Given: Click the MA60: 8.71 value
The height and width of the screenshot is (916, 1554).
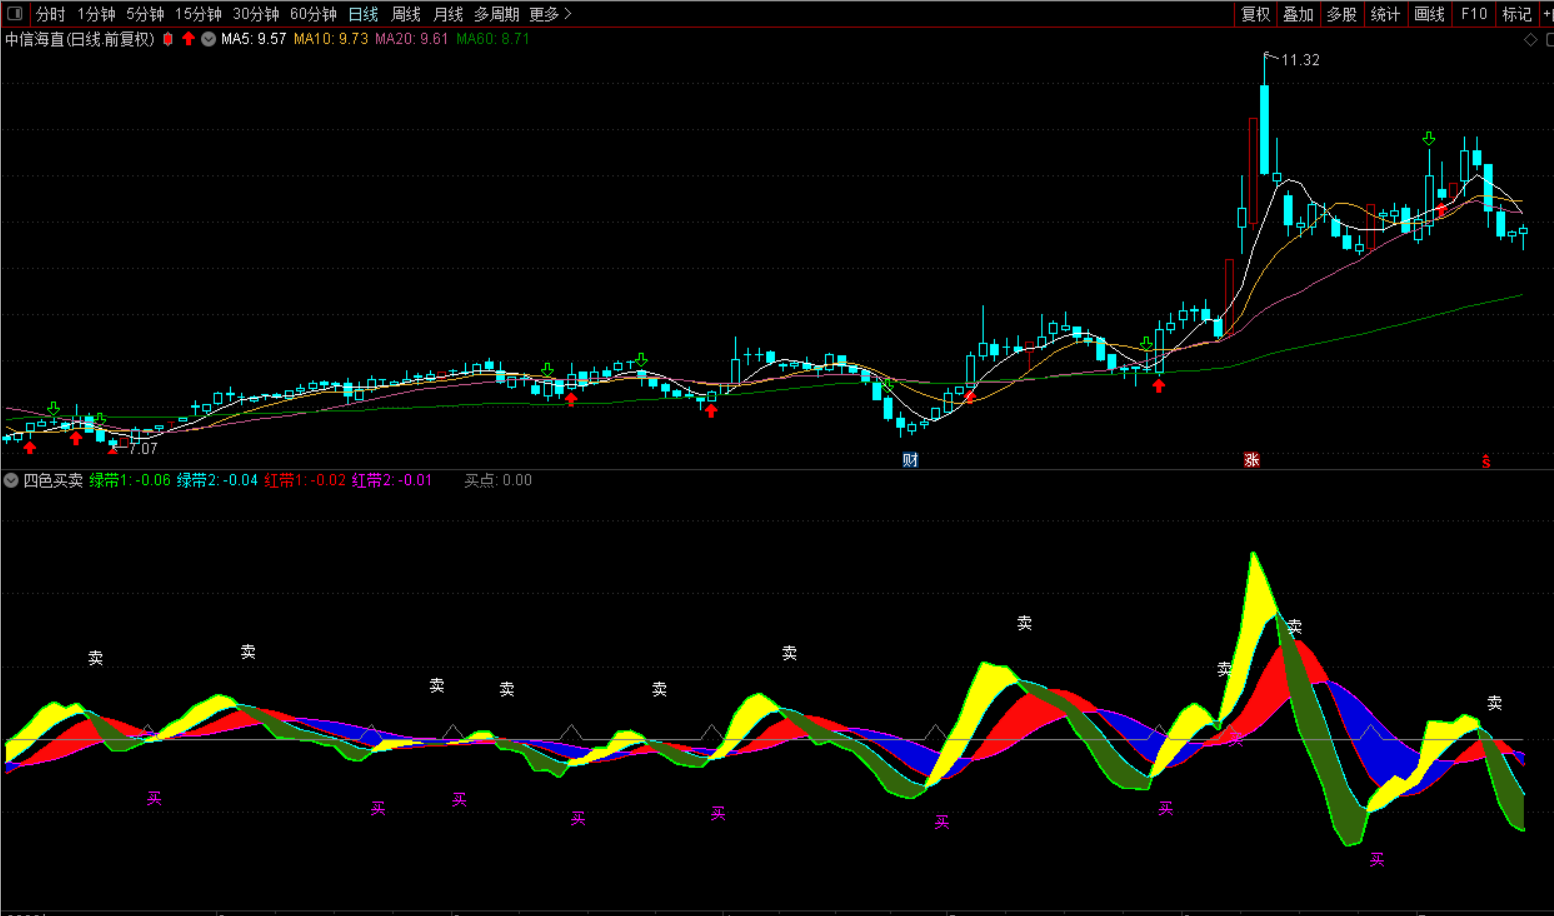Looking at the screenshot, I should [x=493, y=39].
